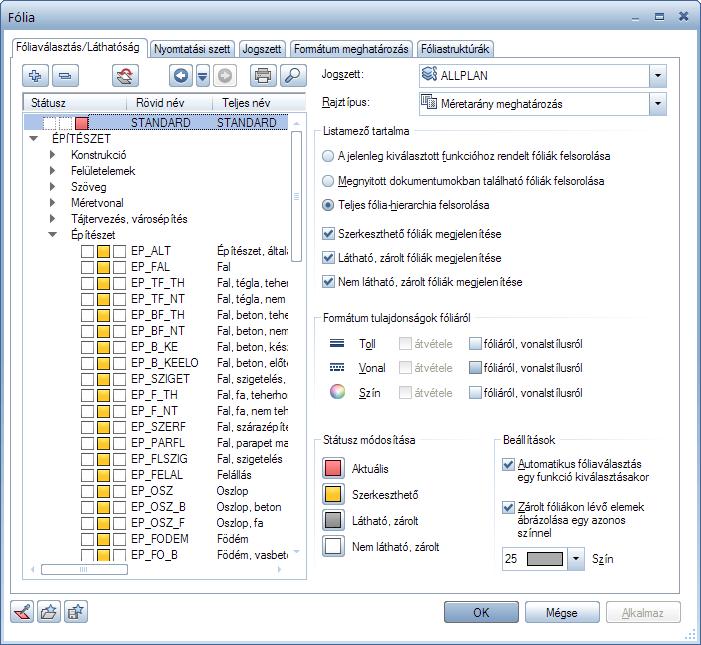
Task: Open the Jogszett ALLPLAN dropdown
Action: tap(658, 76)
